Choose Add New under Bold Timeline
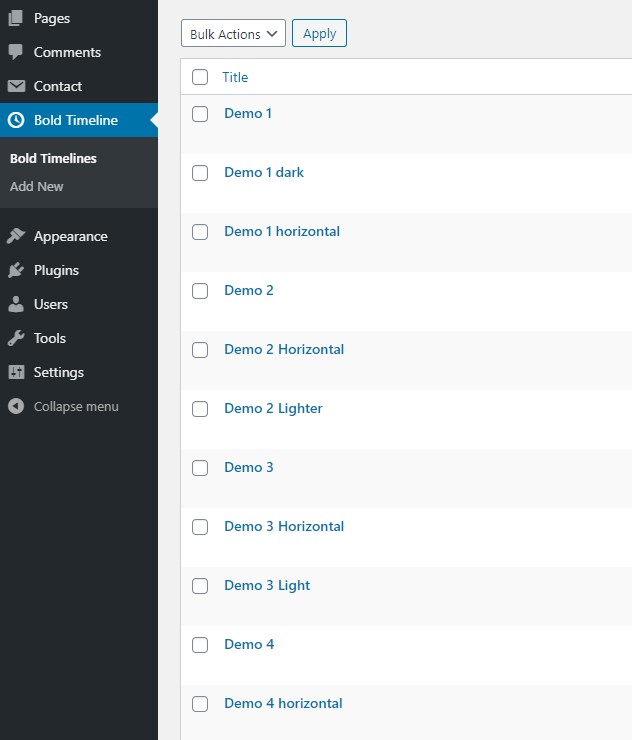Viewport: 632px width, 740px height. [37, 186]
